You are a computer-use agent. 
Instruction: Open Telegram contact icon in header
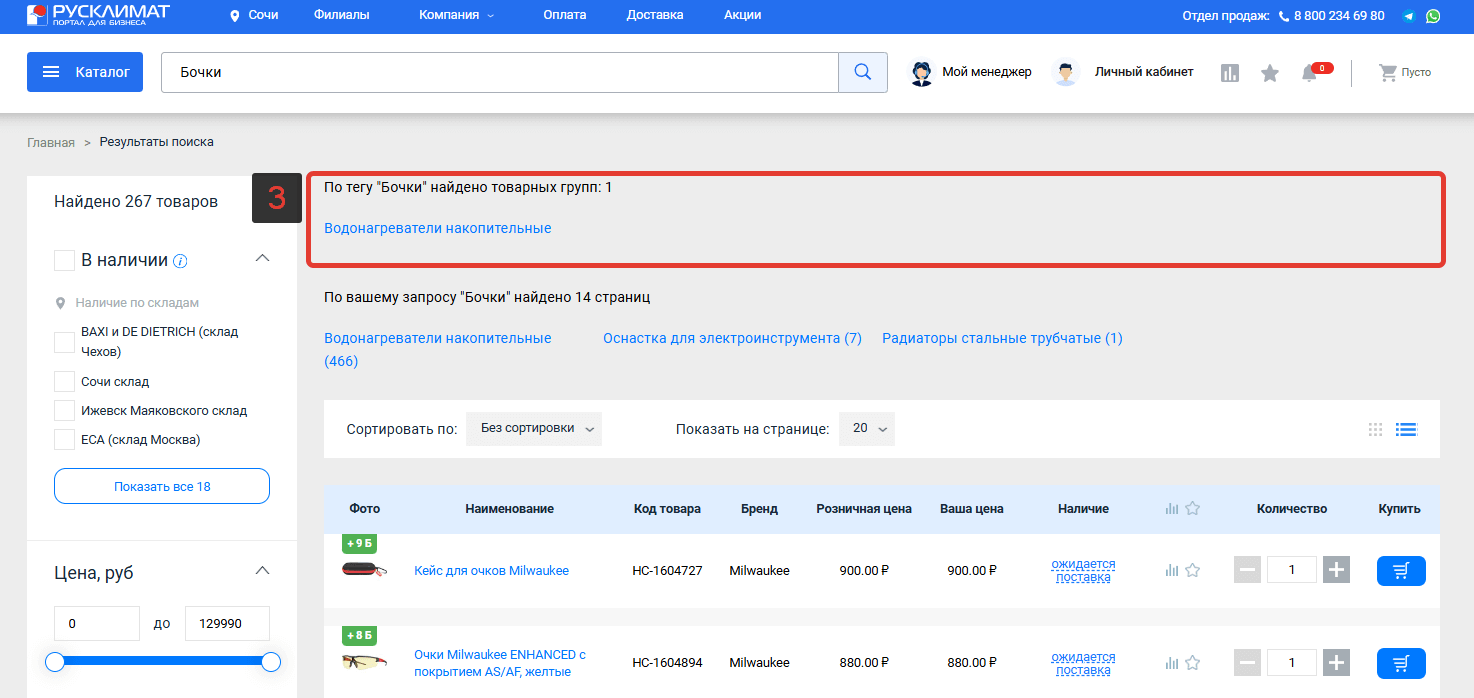point(1409,16)
